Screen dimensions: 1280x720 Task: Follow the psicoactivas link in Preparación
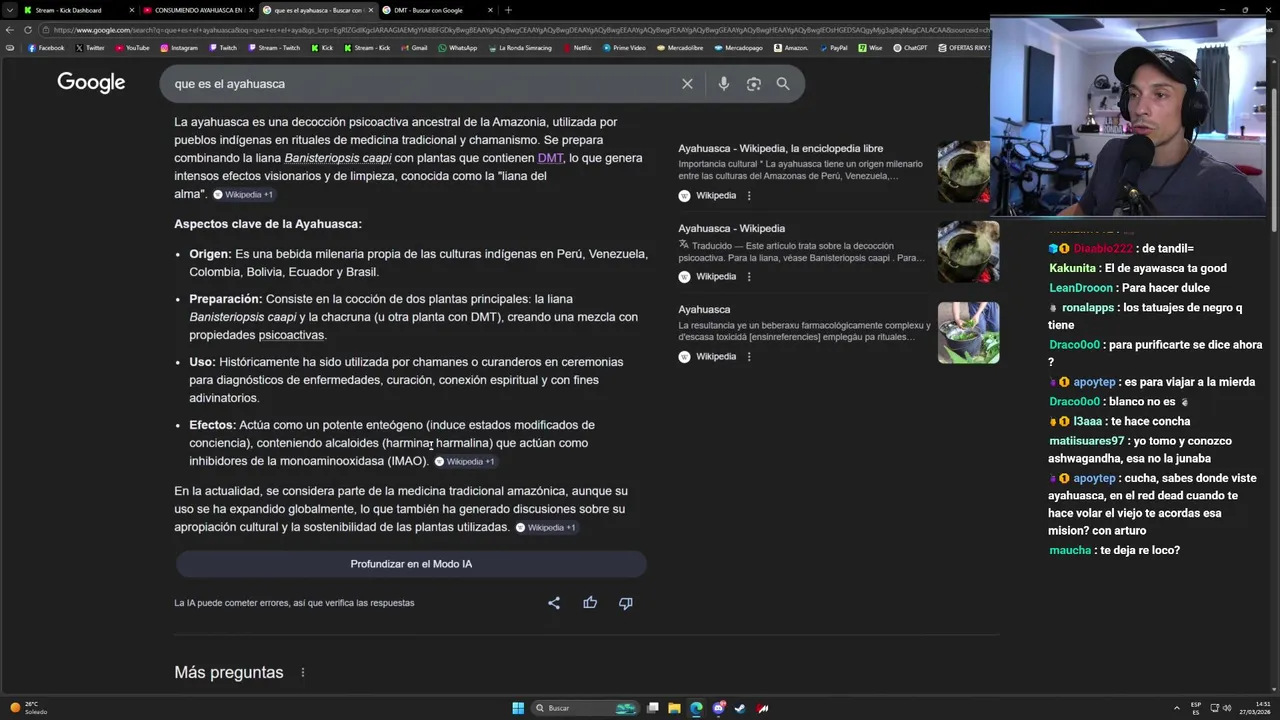[x=291, y=335]
